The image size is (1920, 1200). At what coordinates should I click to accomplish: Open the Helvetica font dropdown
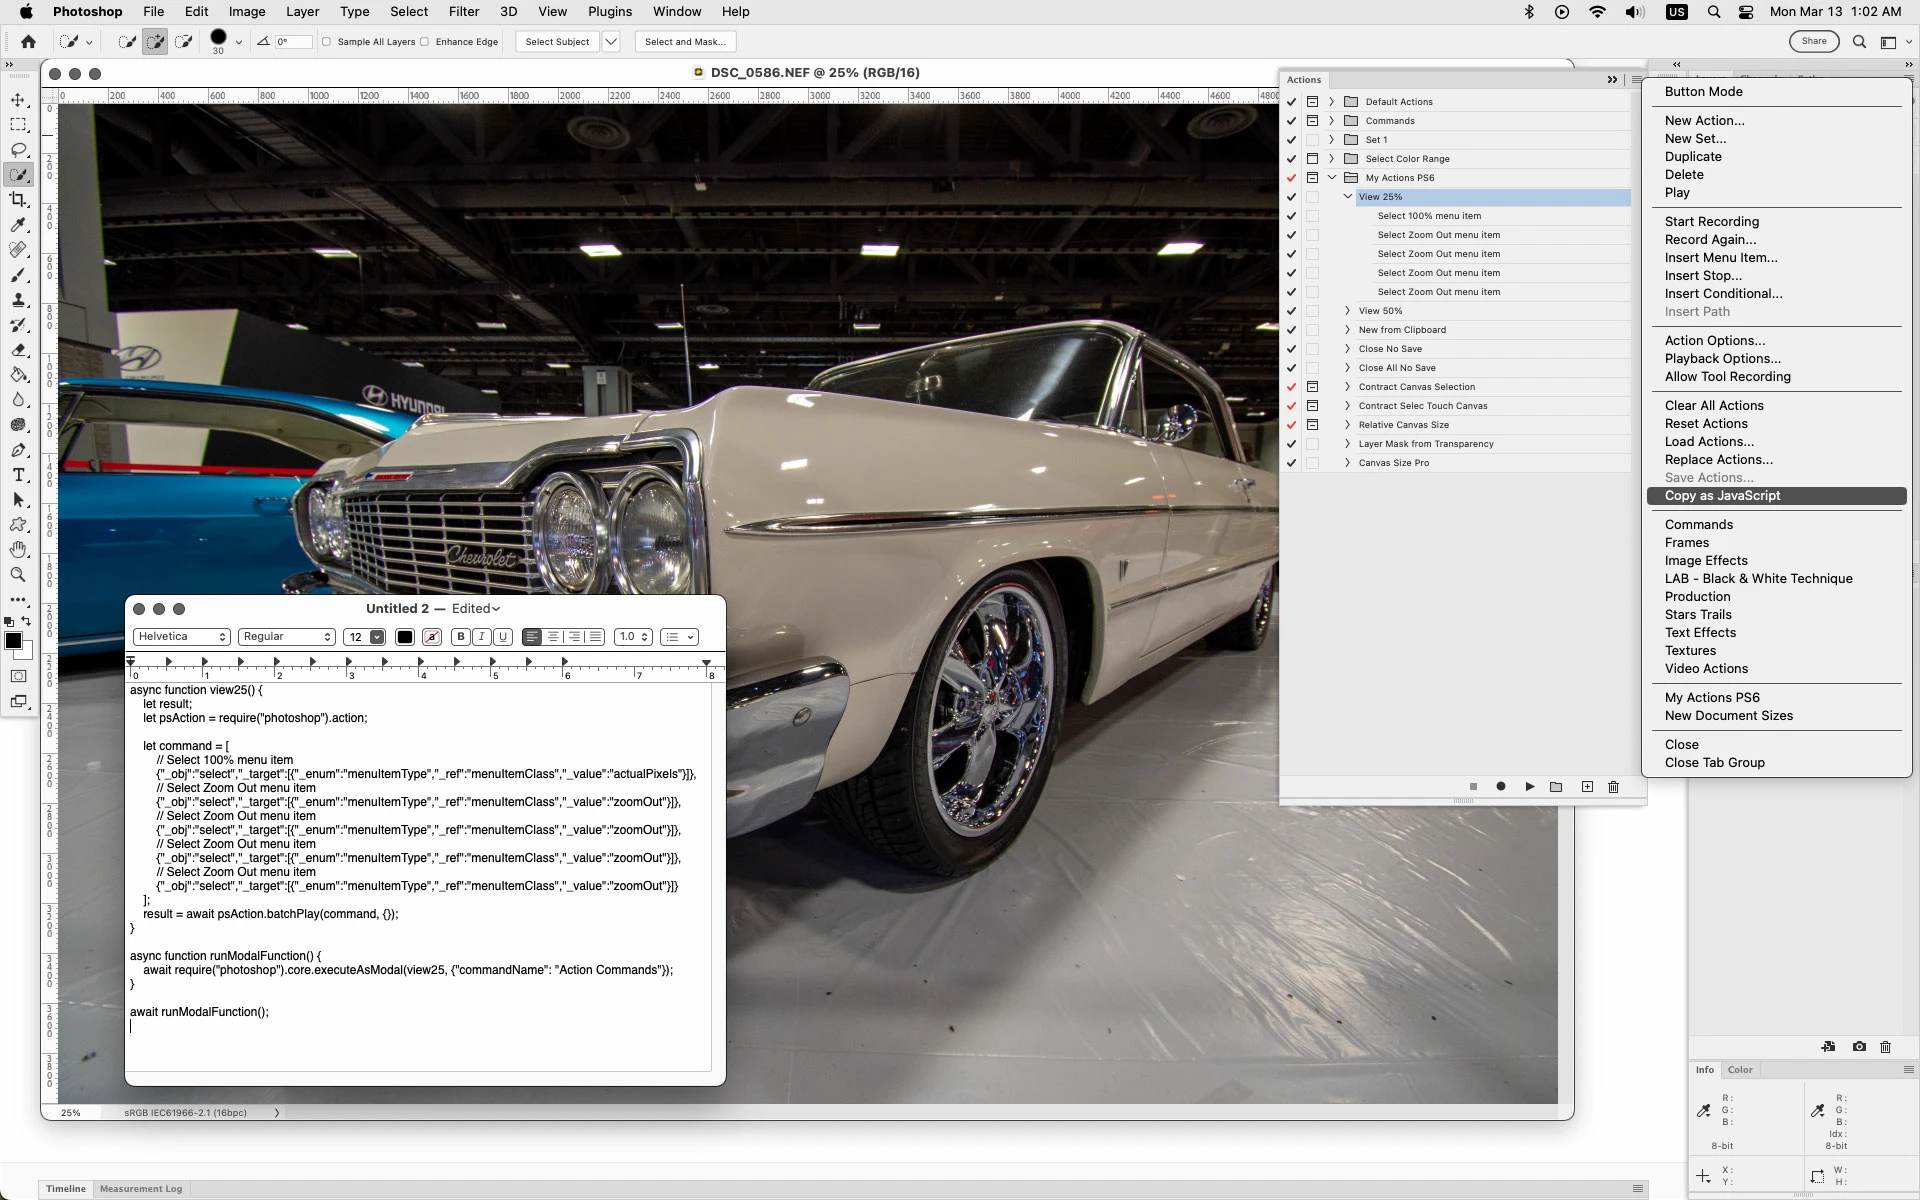(182, 637)
